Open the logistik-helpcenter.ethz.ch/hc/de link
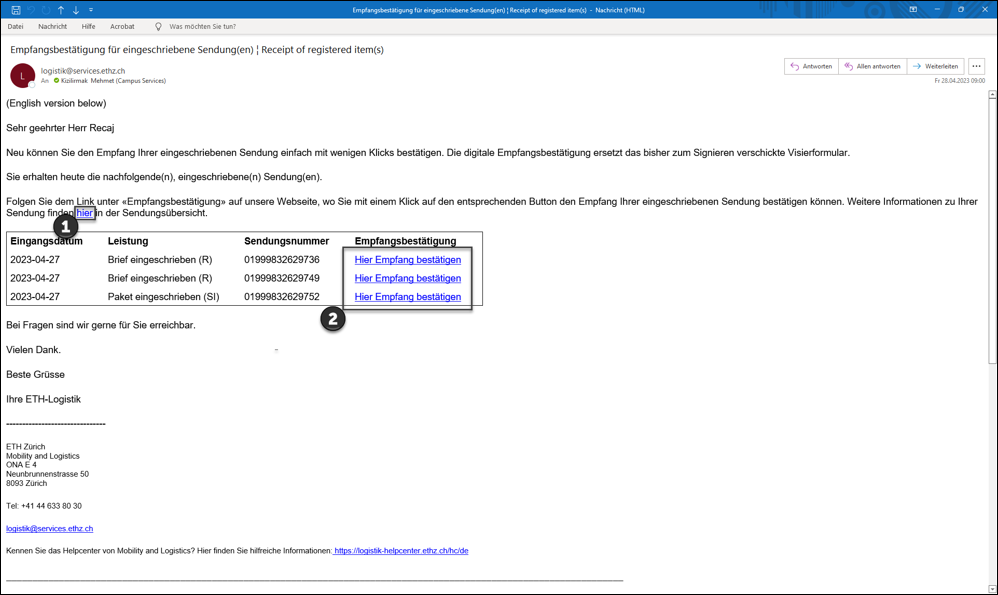Image resolution: width=998 pixels, height=595 pixels. 401,551
